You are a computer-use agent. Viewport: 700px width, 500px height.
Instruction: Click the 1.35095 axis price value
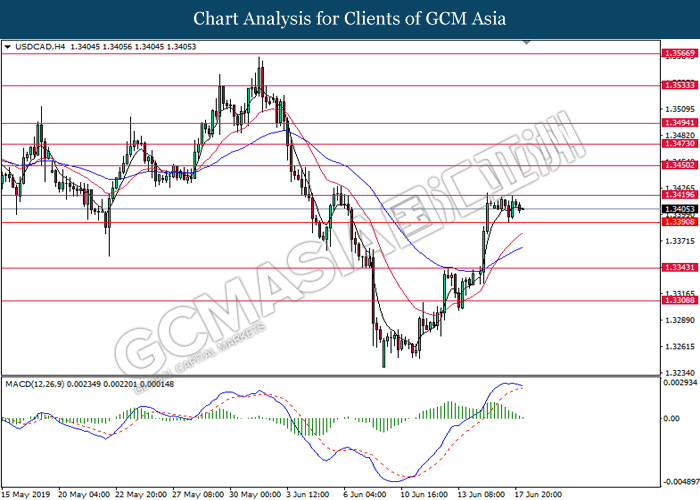pyautogui.click(x=679, y=109)
